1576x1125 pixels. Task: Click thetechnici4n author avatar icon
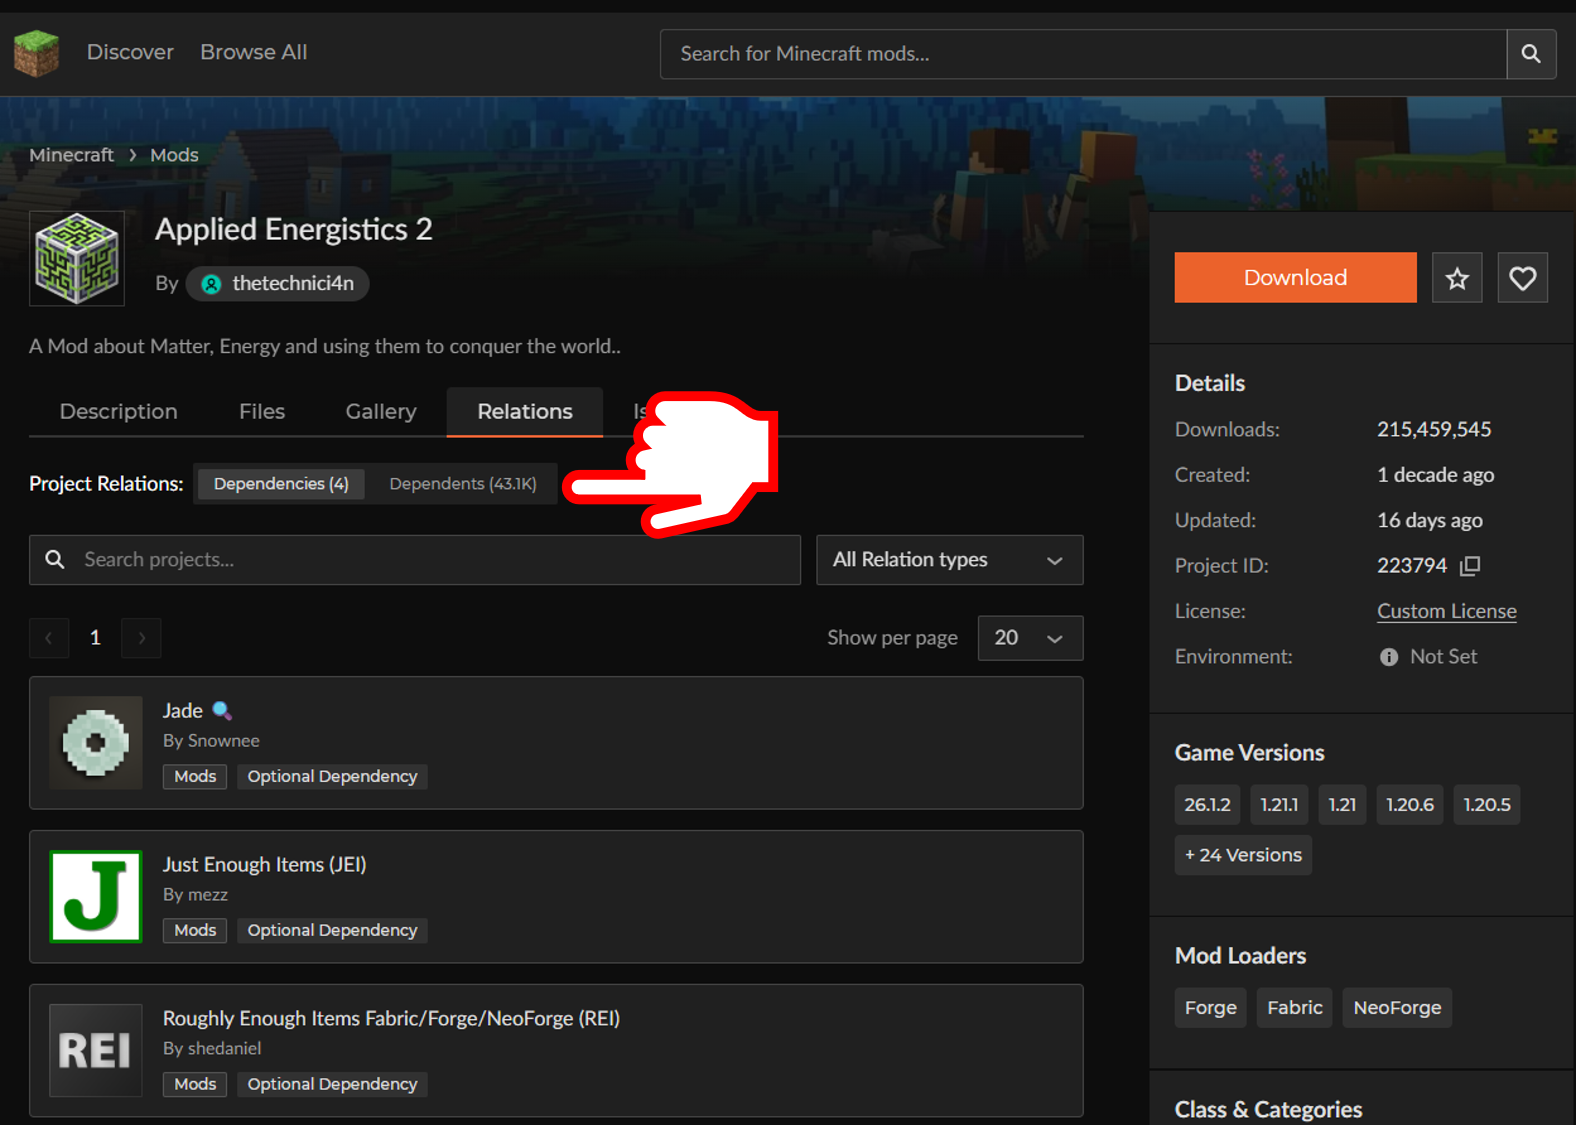pyautogui.click(x=211, y=284)
